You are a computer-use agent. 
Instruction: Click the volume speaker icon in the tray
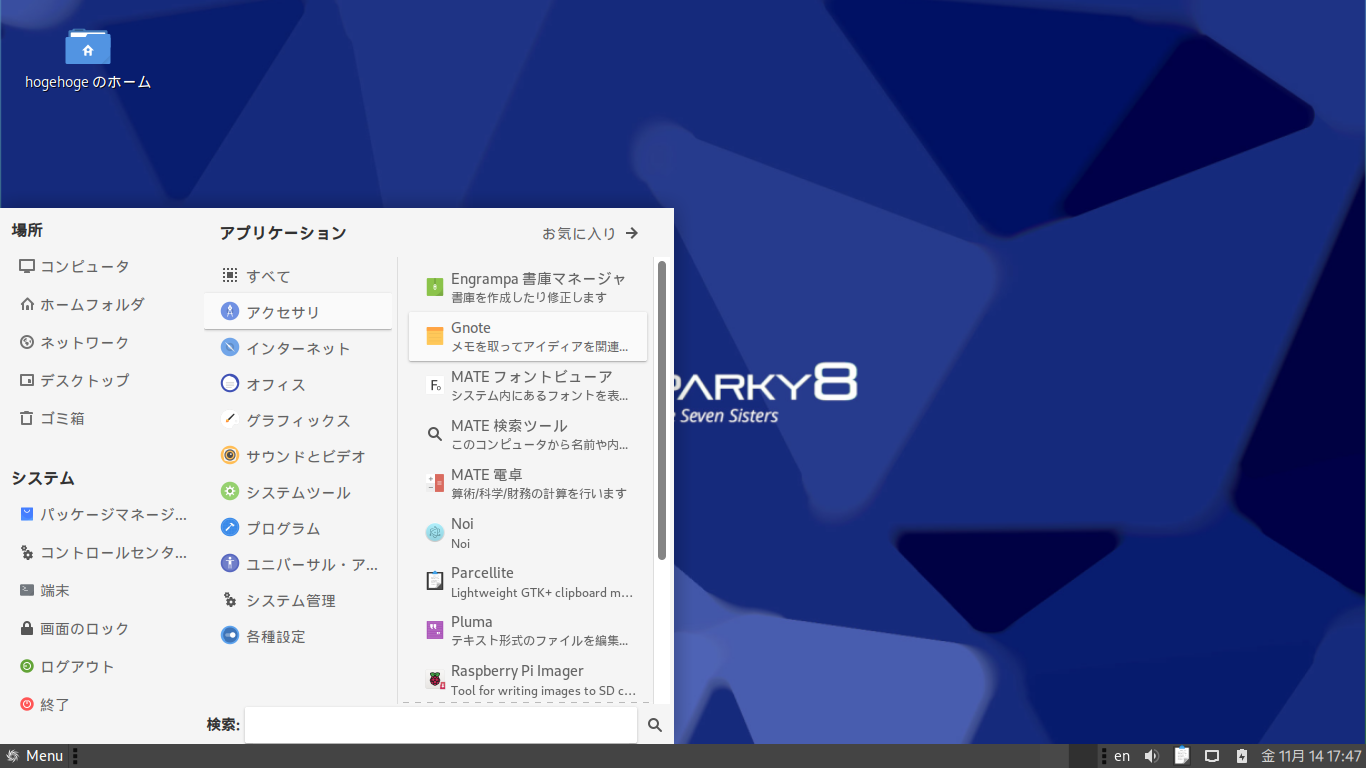1151,756
